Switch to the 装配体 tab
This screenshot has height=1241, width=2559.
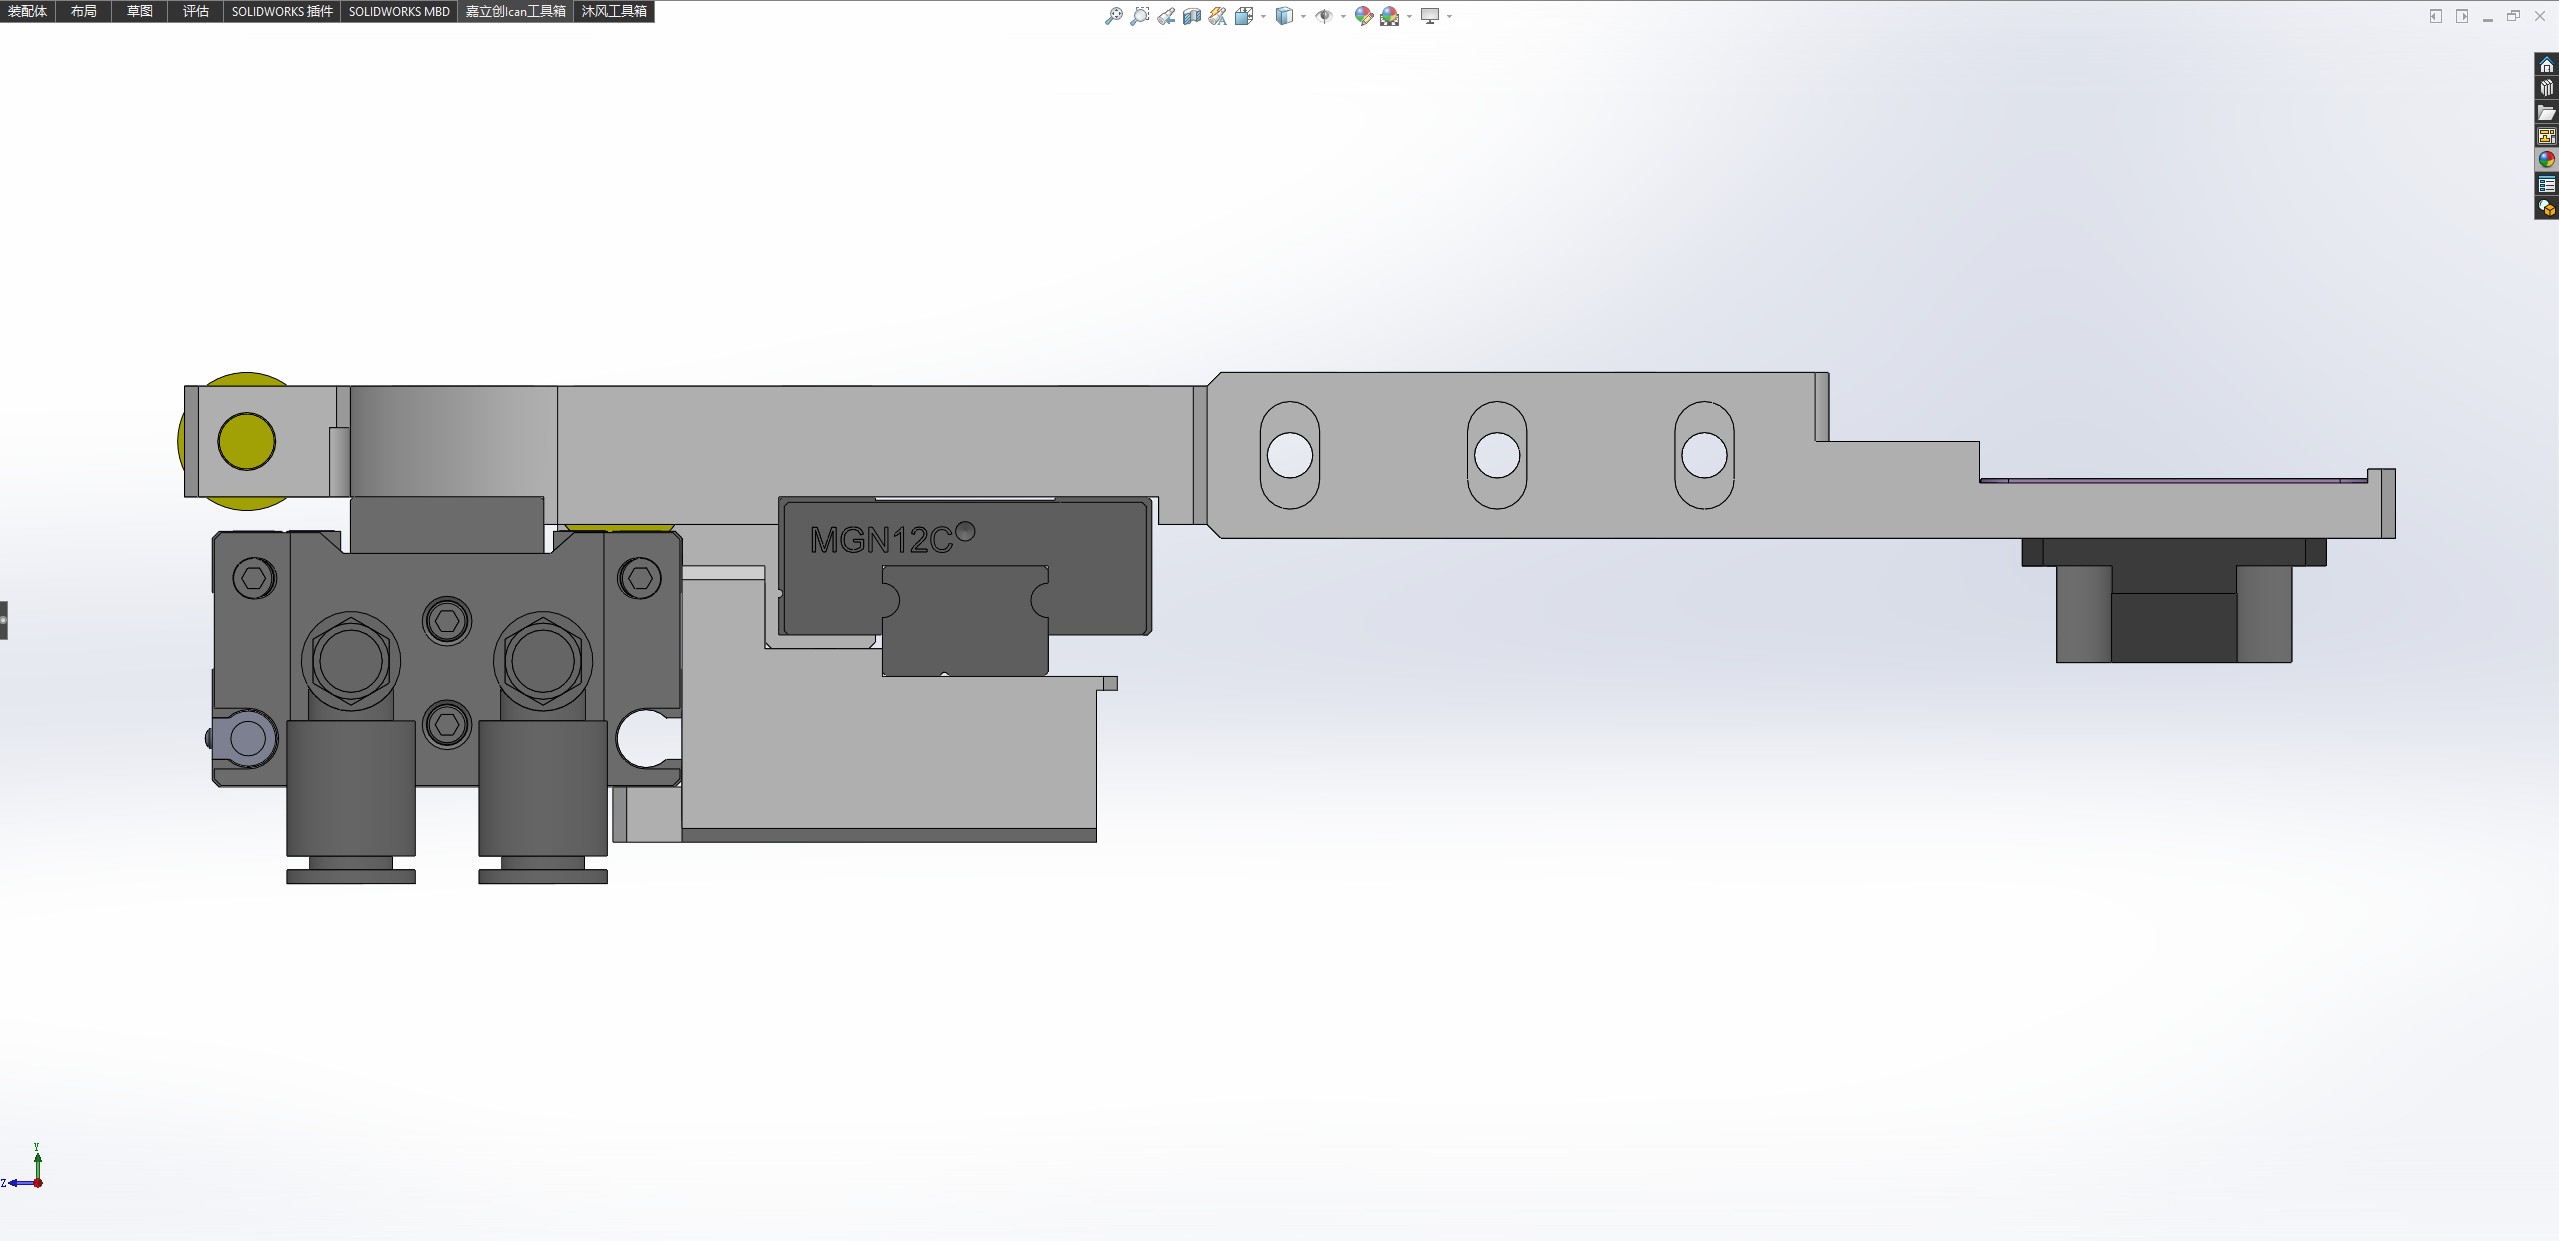click(27, 11)
